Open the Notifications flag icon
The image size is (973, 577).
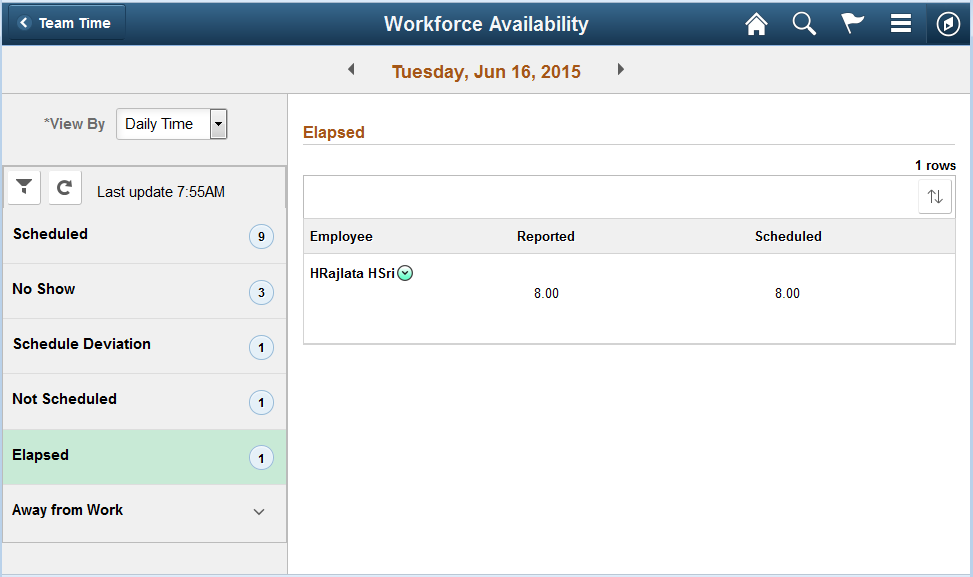click(x=853, y=24)
